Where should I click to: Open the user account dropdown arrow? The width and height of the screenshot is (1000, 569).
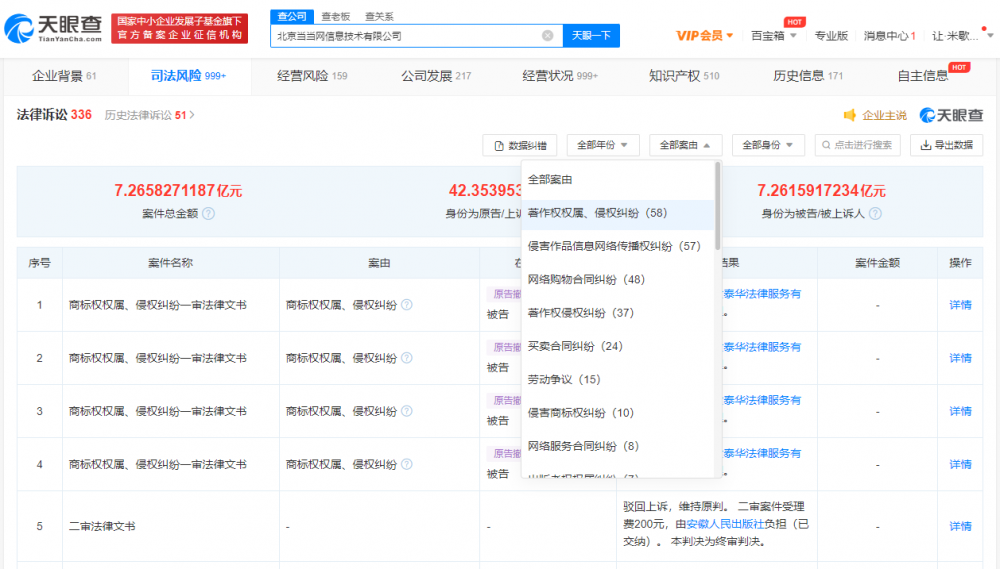pos(990,36)
